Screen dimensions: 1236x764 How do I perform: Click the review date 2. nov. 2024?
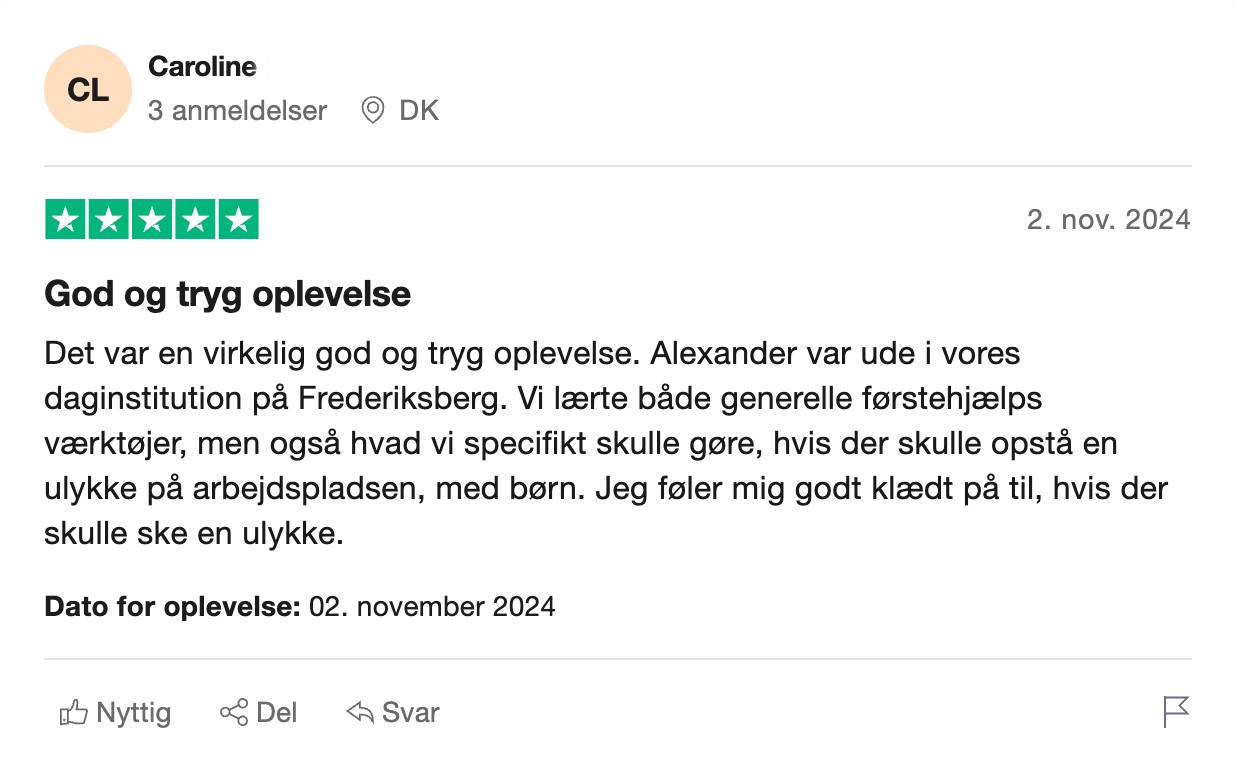pos(1108,219)
